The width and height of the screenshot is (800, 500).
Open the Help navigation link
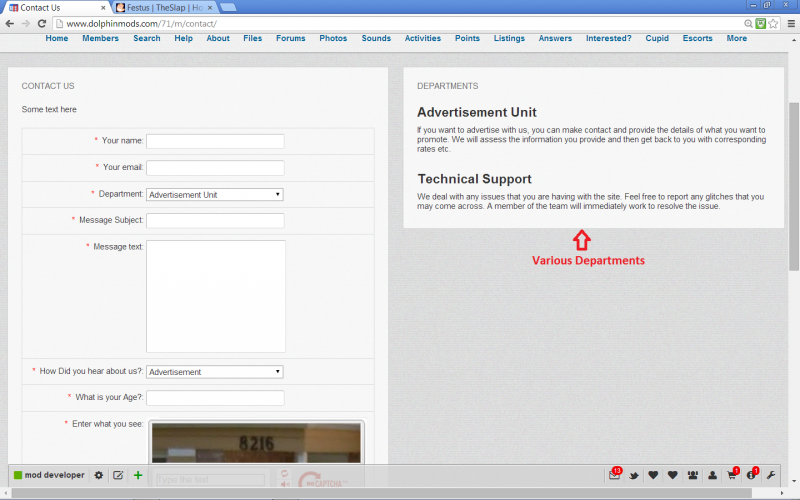(184, 38)
